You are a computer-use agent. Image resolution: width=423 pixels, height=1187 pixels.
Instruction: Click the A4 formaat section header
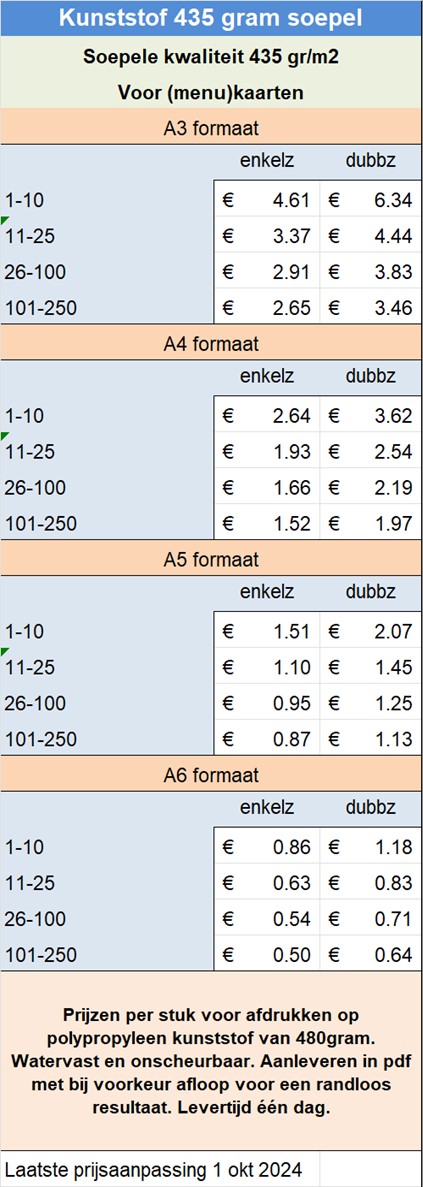[211, 344]
